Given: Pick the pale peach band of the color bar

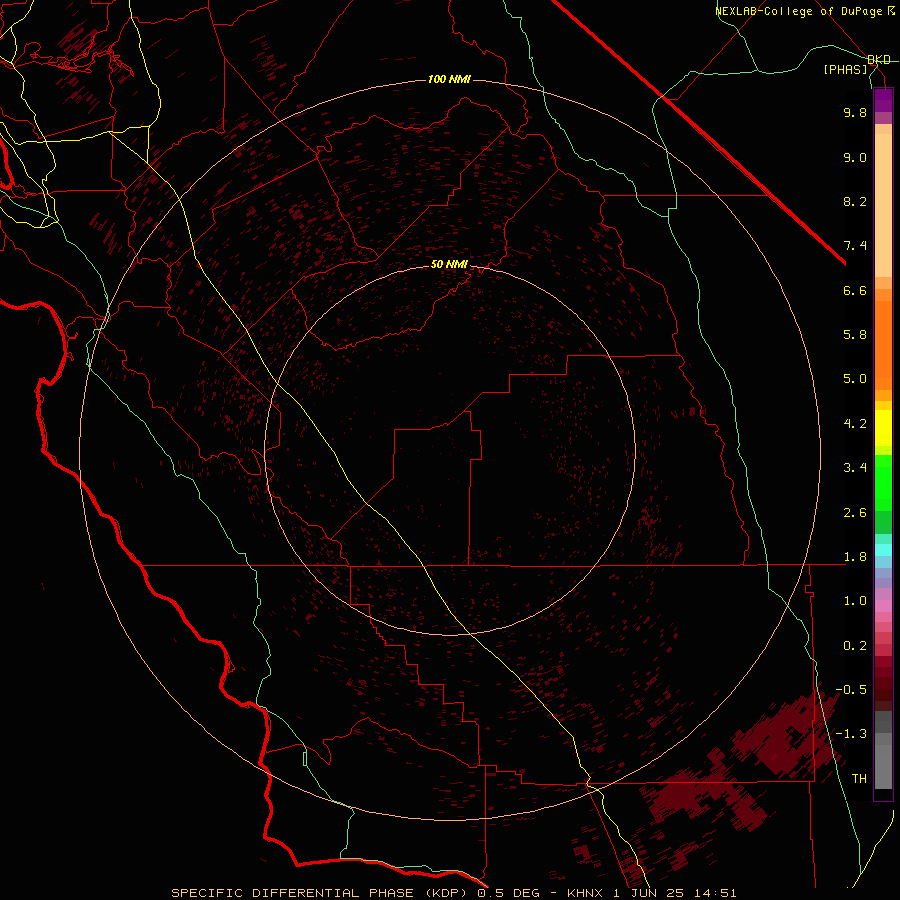Looking at the screenshot, I should point(883,205).
